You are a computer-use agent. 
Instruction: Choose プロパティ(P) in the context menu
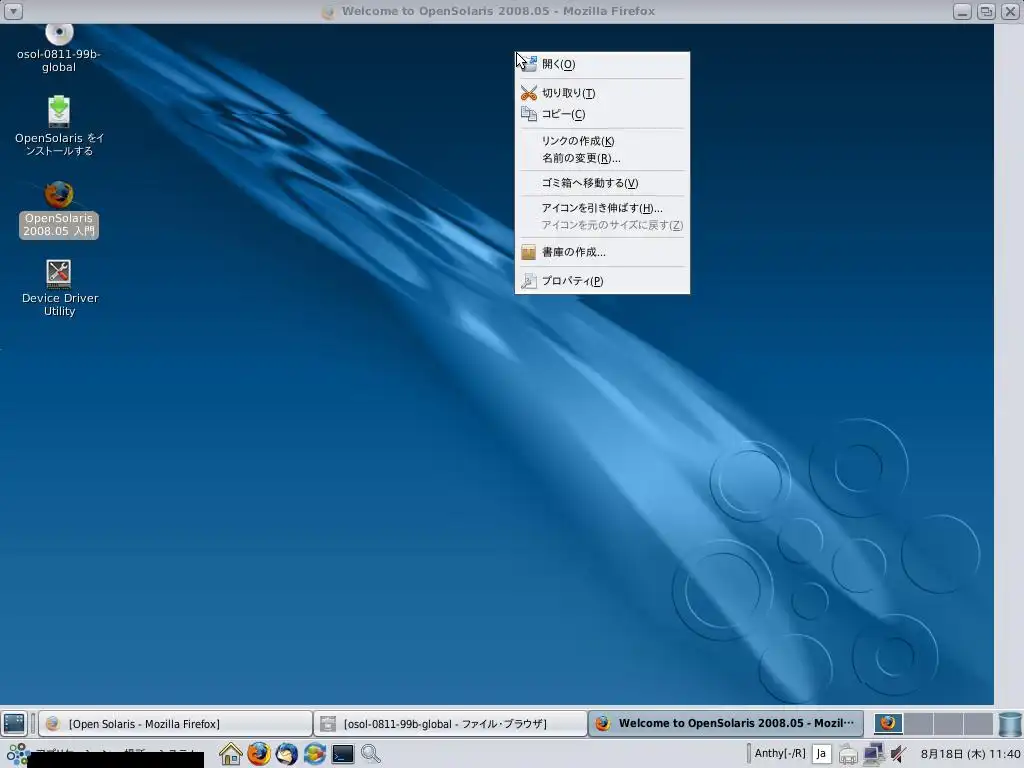click(x=602, y=281)
